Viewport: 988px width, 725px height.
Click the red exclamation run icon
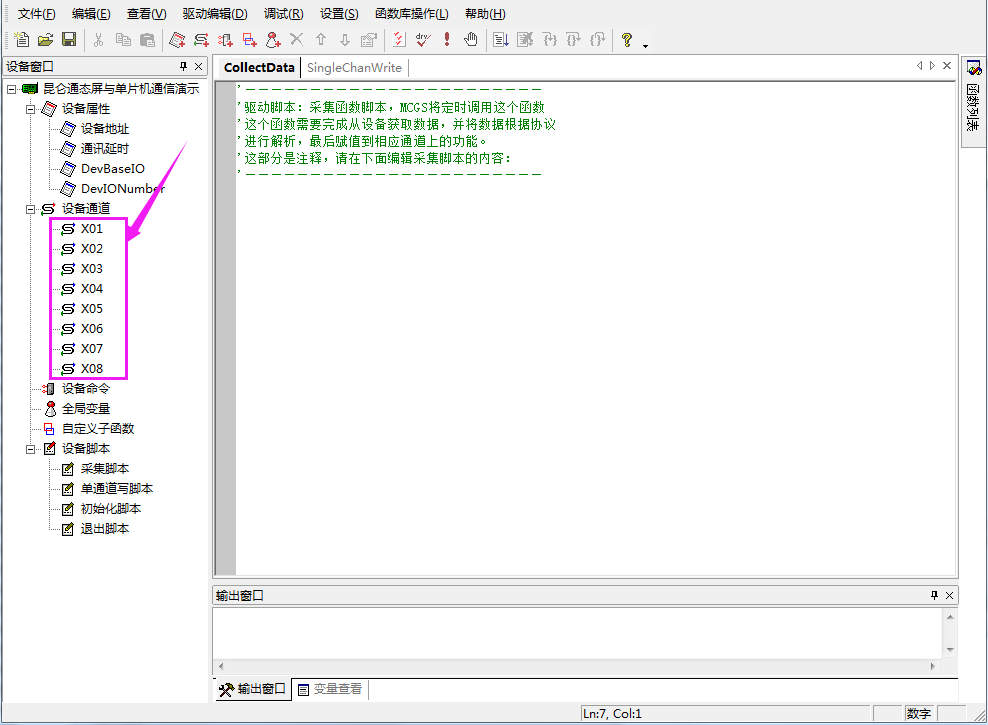(x=447, y=40)
